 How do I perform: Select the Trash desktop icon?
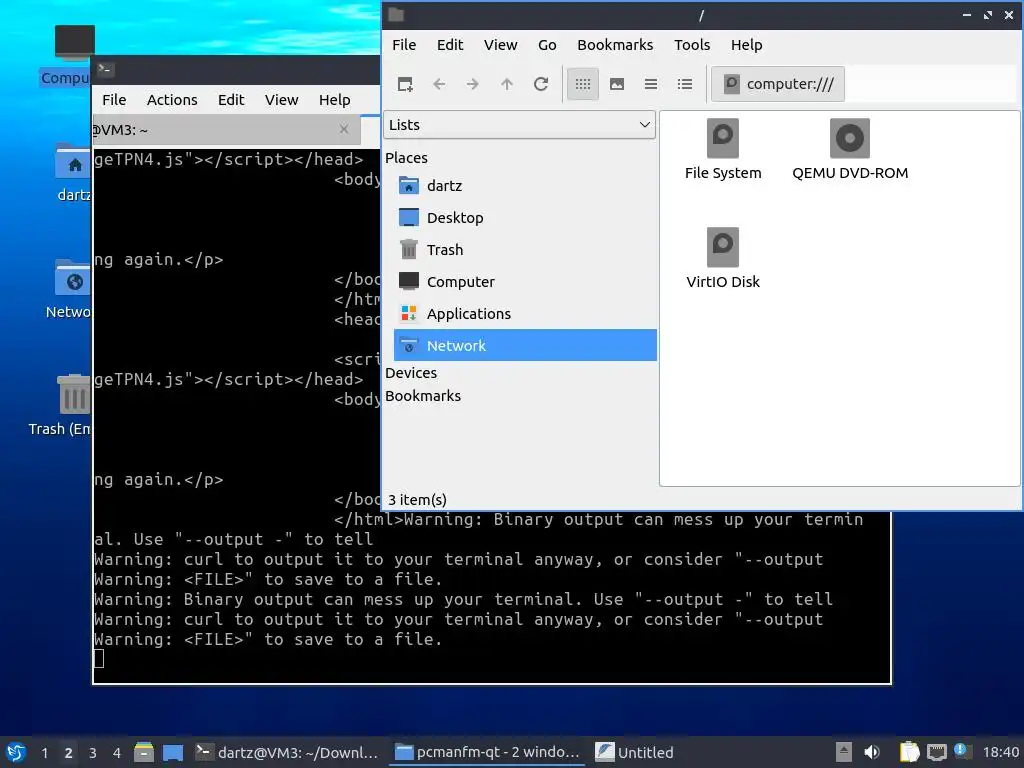click(x=60, y=405)
